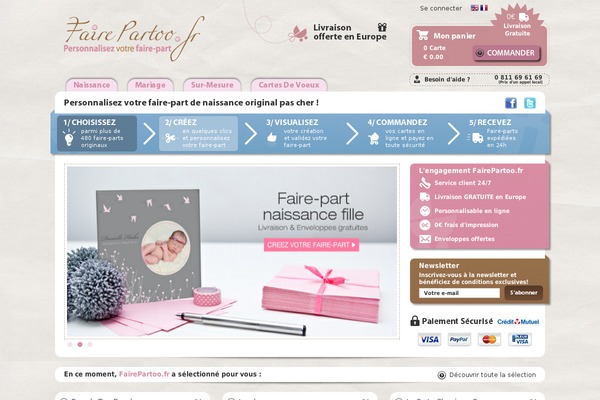Click the S'abonner newsletter button
Screen dimensions: 600x400
tap(523, 293)
